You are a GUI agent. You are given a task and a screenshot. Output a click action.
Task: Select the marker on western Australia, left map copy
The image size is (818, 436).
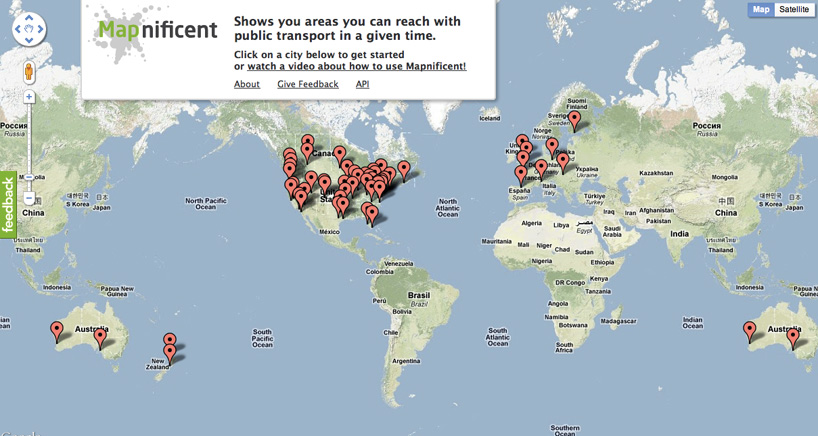(56, 332)
